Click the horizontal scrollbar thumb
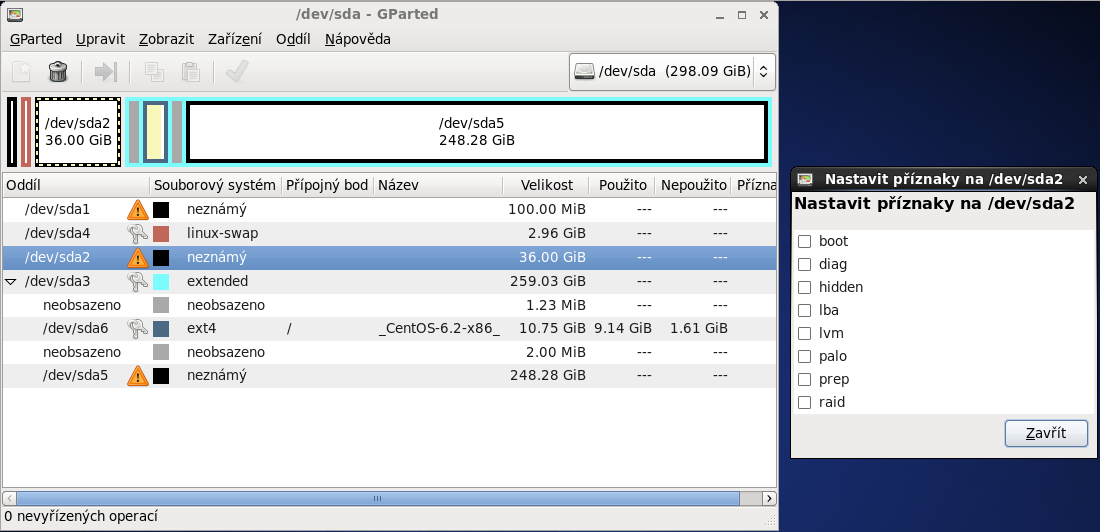Viewport: 1100px width, 532px height. pos(377,498)
